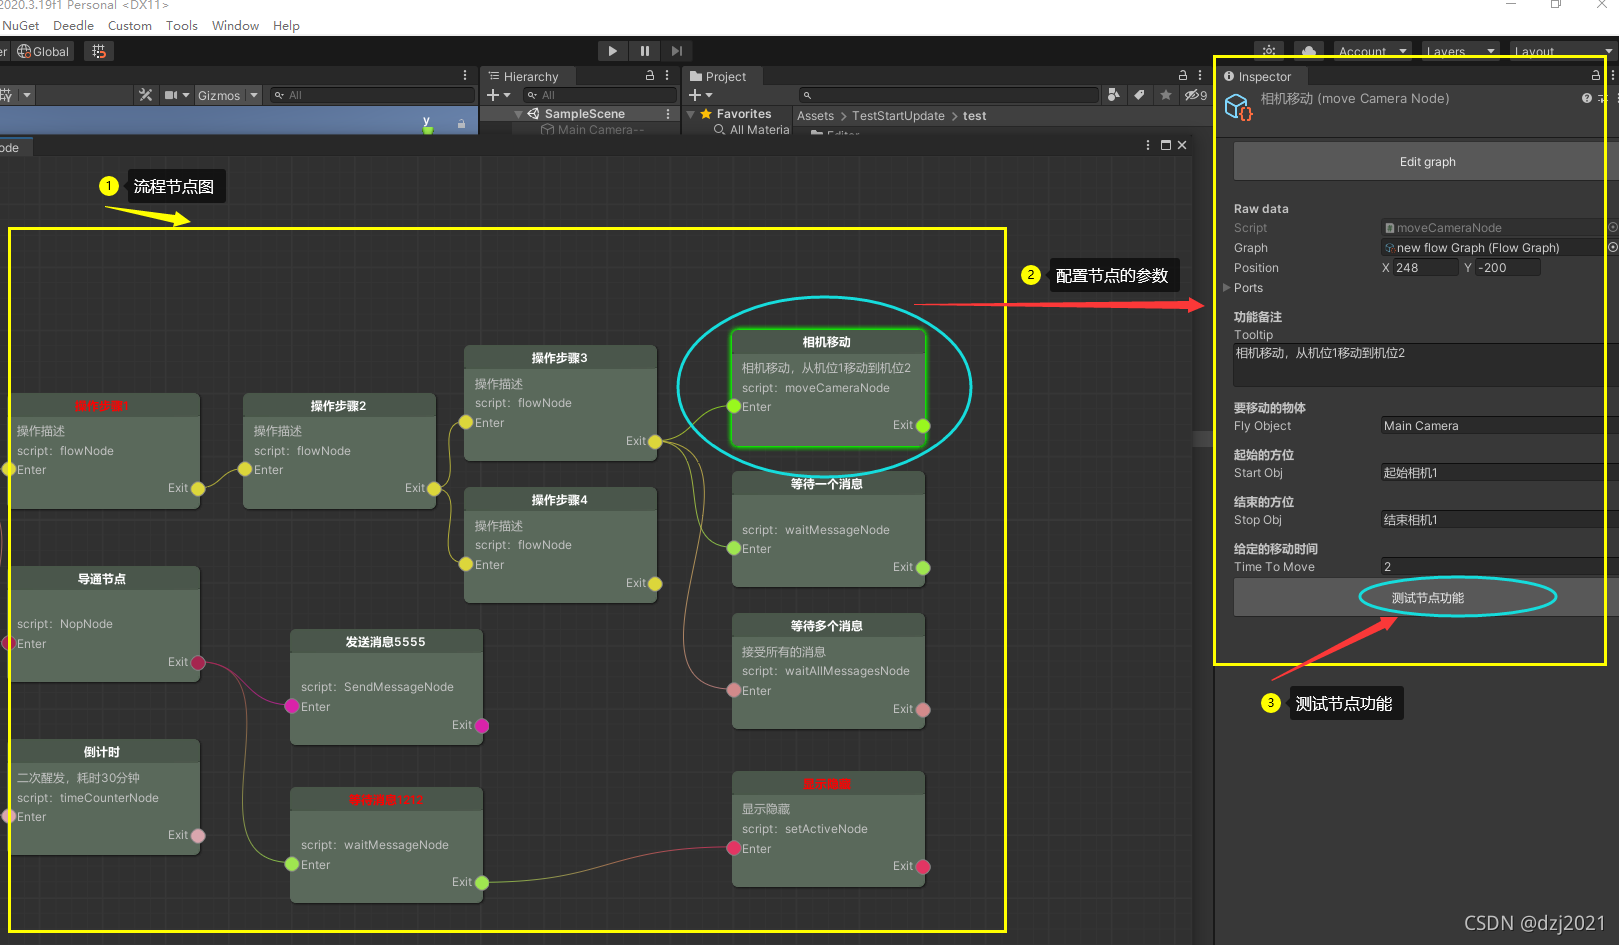1619x945 pixels.
Task: Click Assets in breadcrumb path
Action: pos(815,116)
